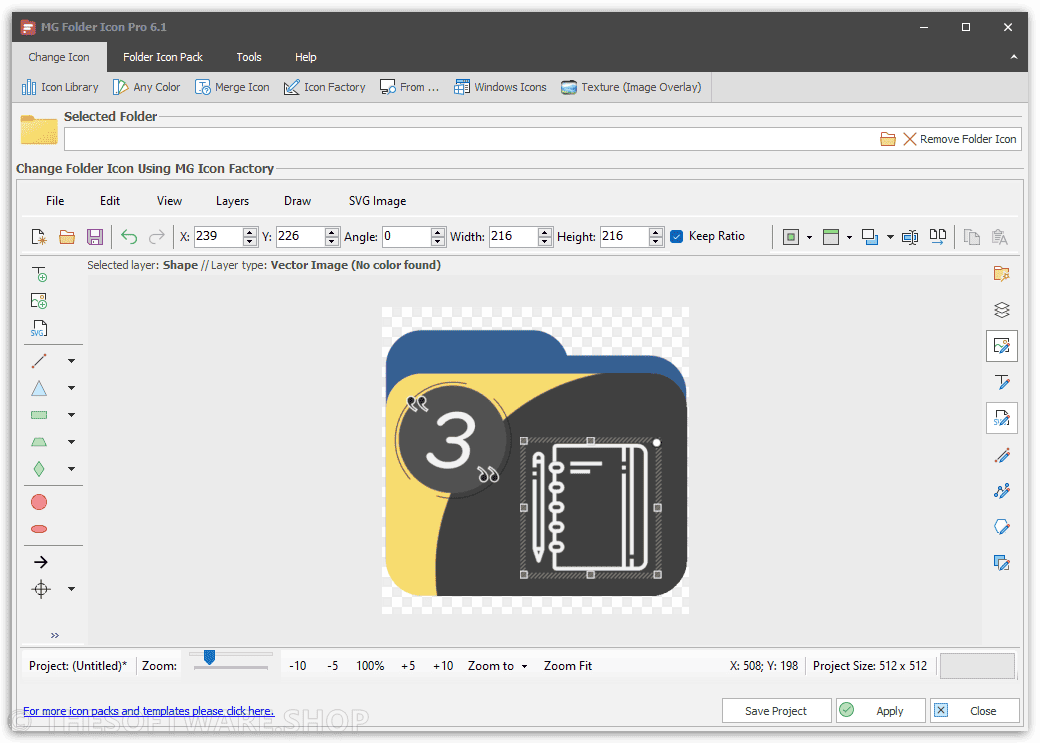Save project with floppy disk icon
1040x743 pixels.
95,237
